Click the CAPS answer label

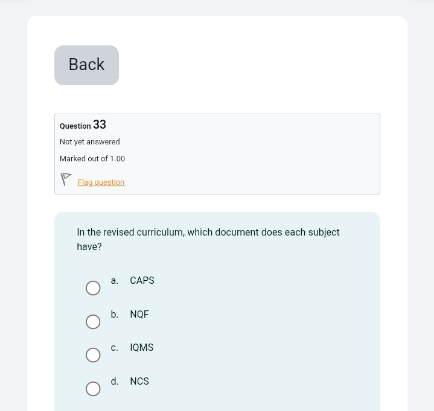(x=142, y=281)
